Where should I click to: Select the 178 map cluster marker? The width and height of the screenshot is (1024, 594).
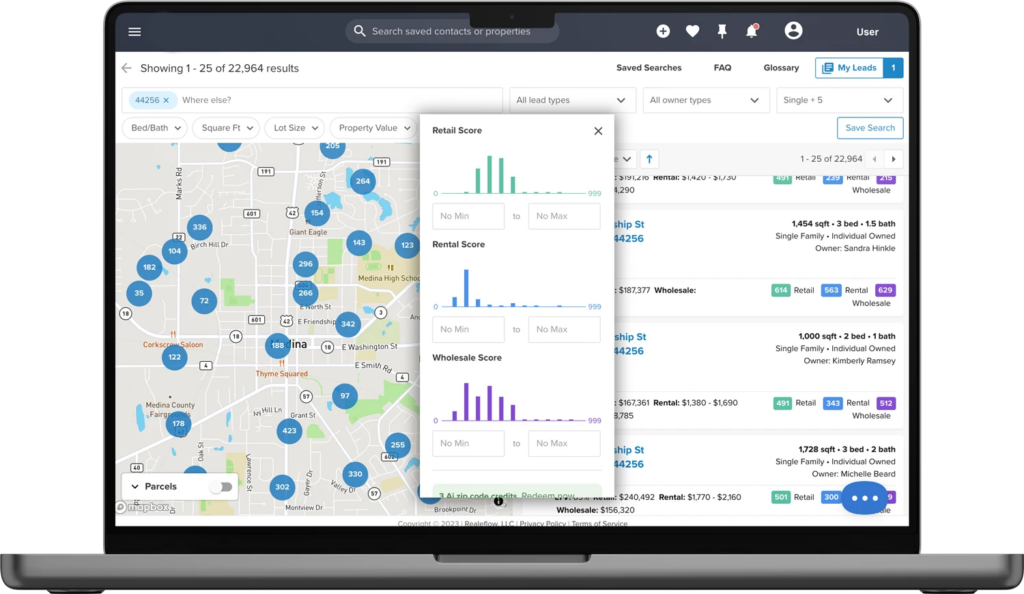178,424
